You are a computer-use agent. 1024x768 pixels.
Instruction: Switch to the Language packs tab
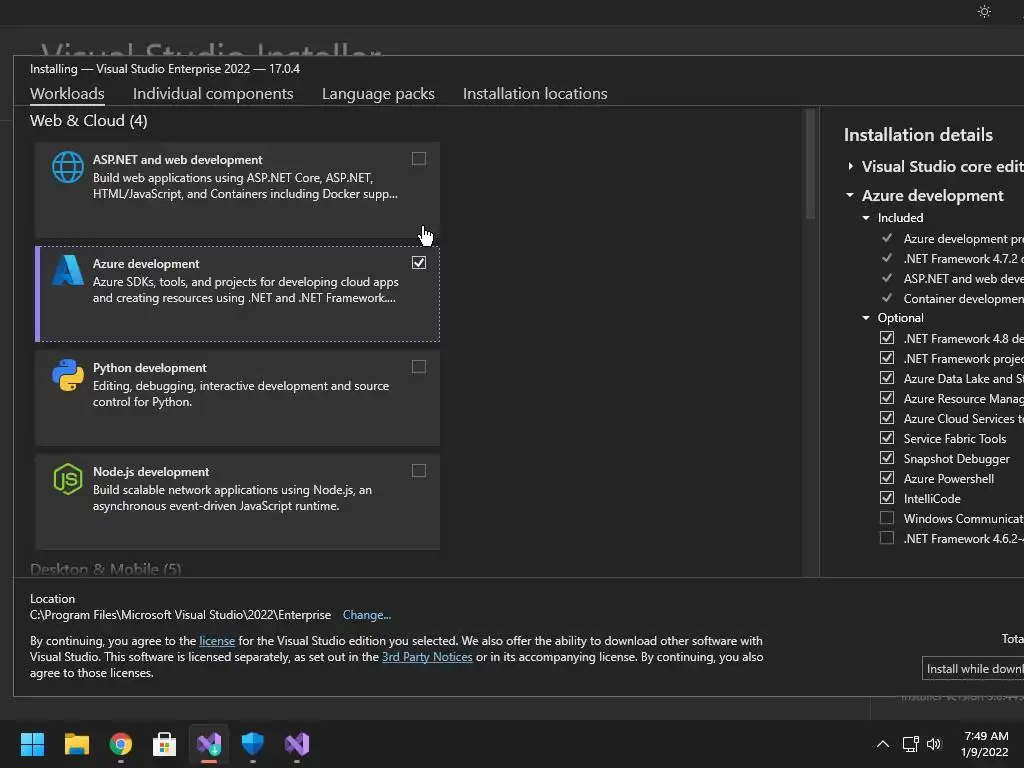click(x=378, y=93)
